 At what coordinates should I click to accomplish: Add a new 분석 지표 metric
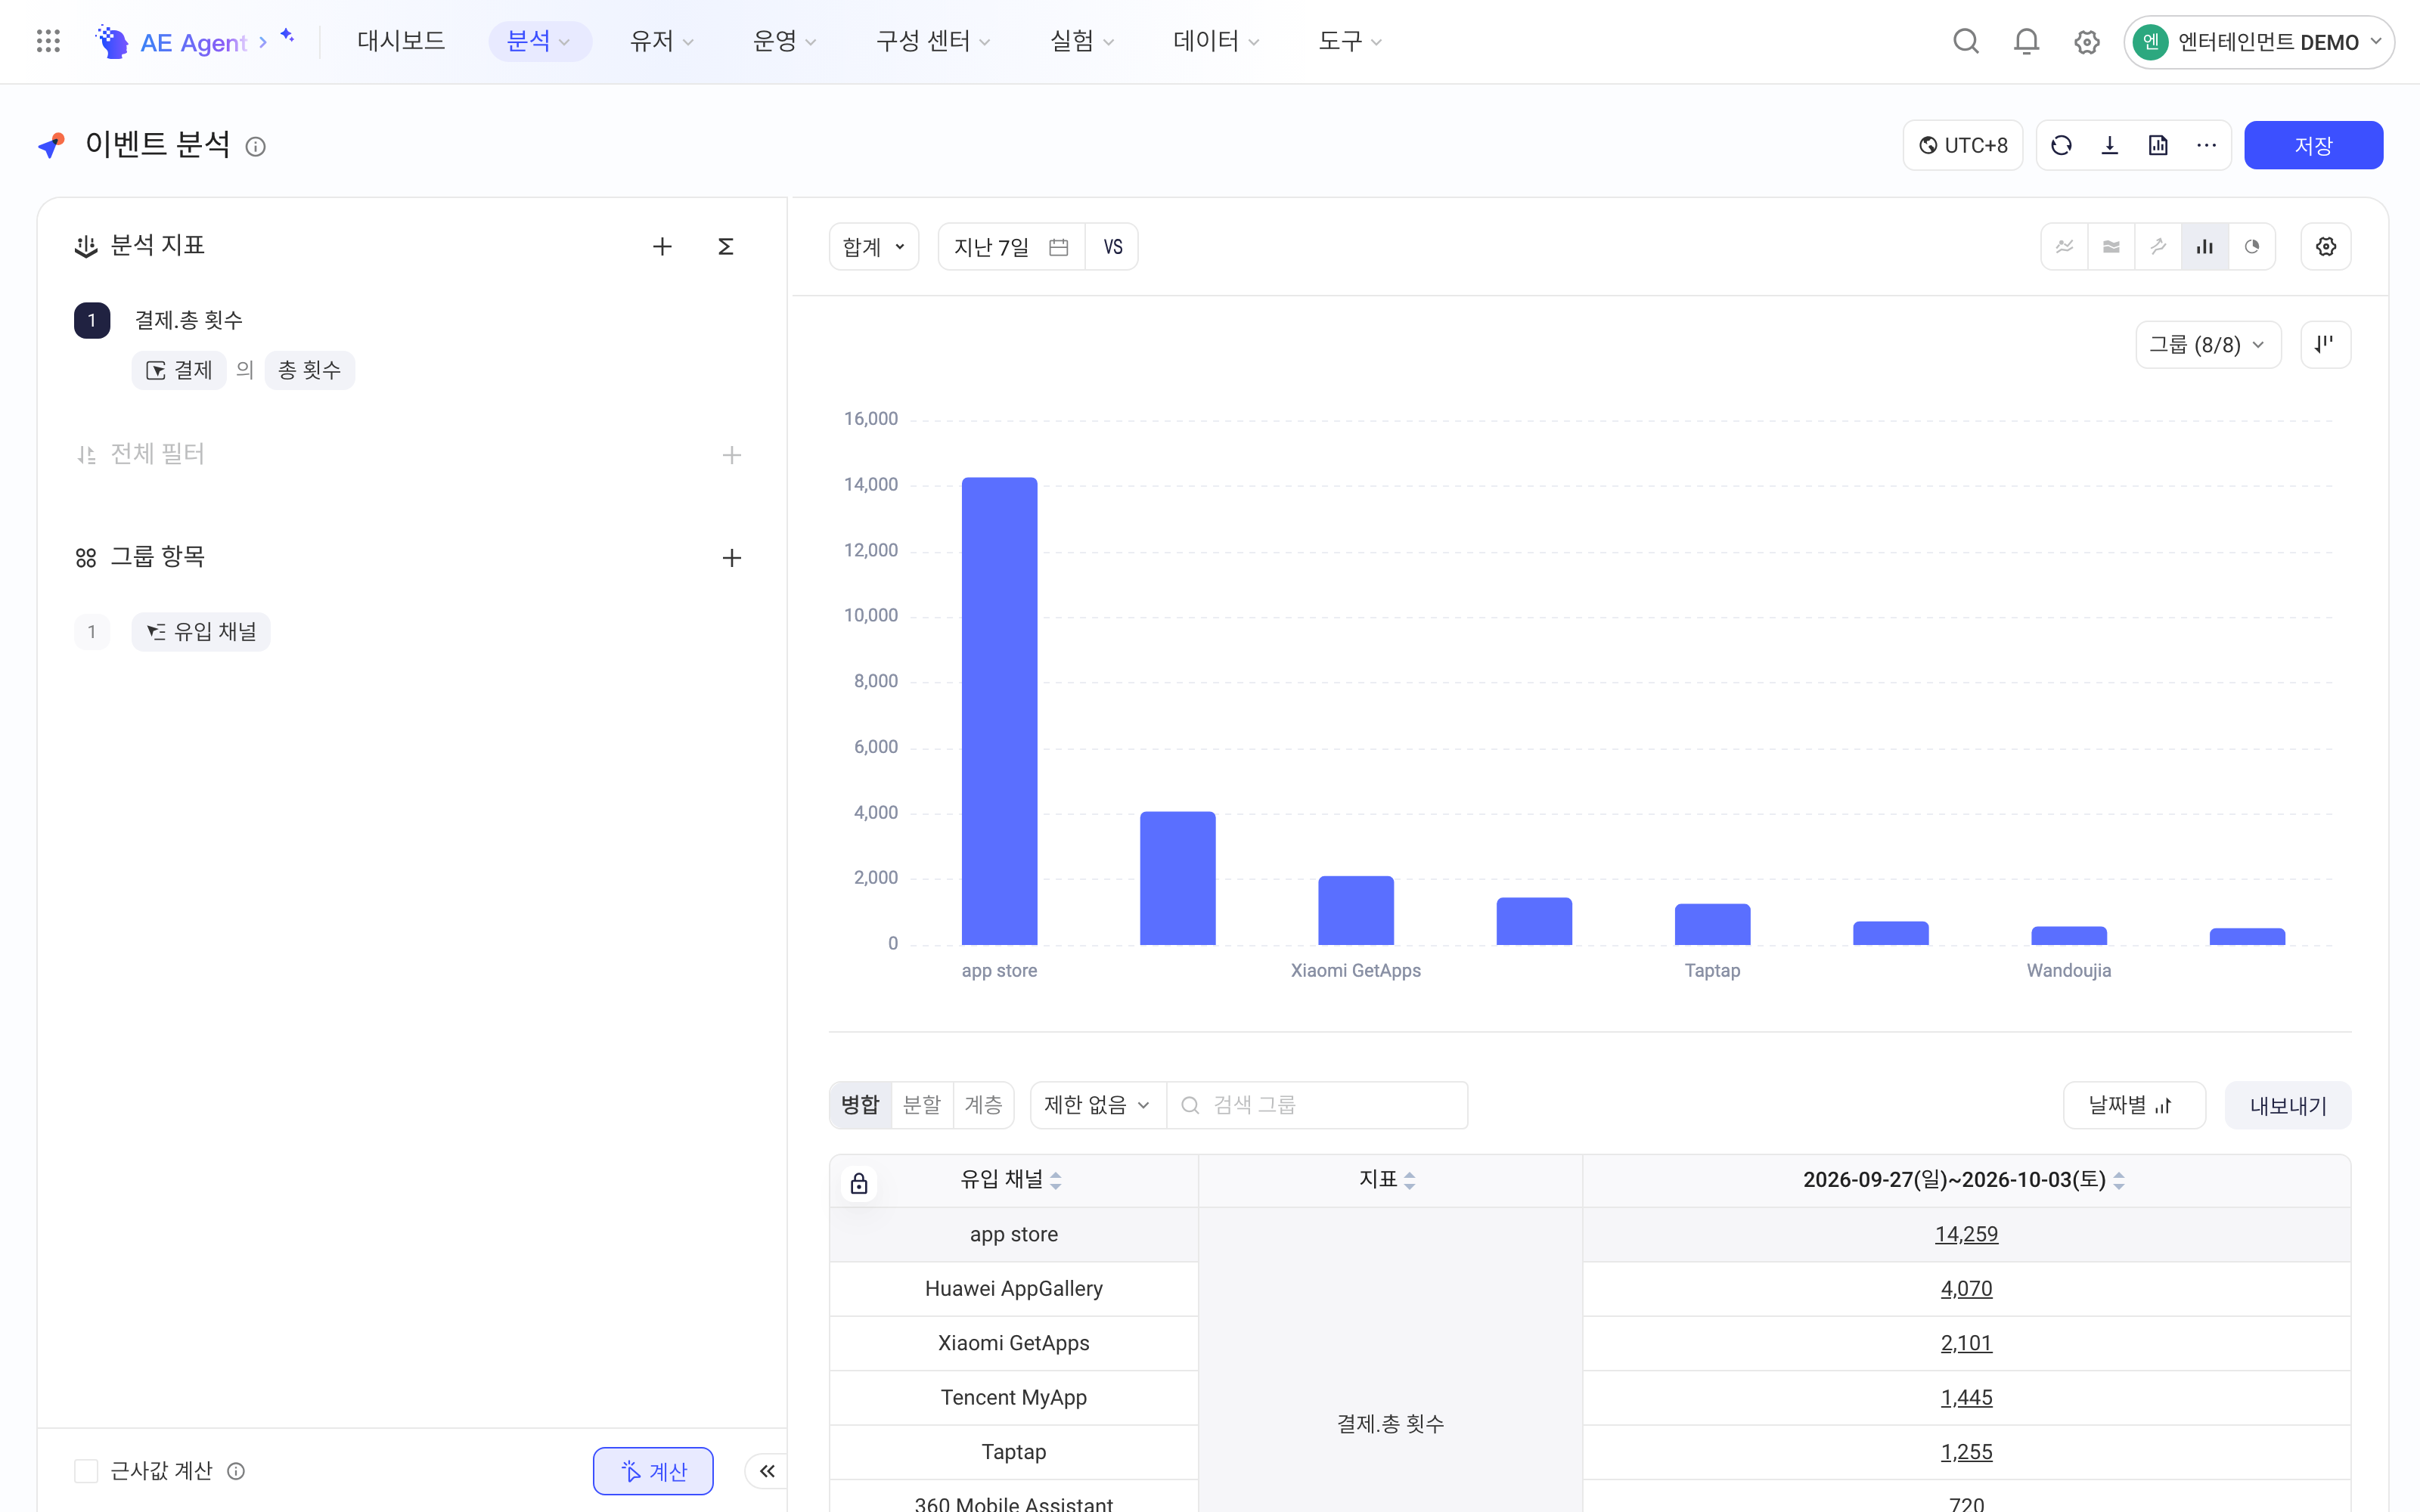[x=662, y=247]
